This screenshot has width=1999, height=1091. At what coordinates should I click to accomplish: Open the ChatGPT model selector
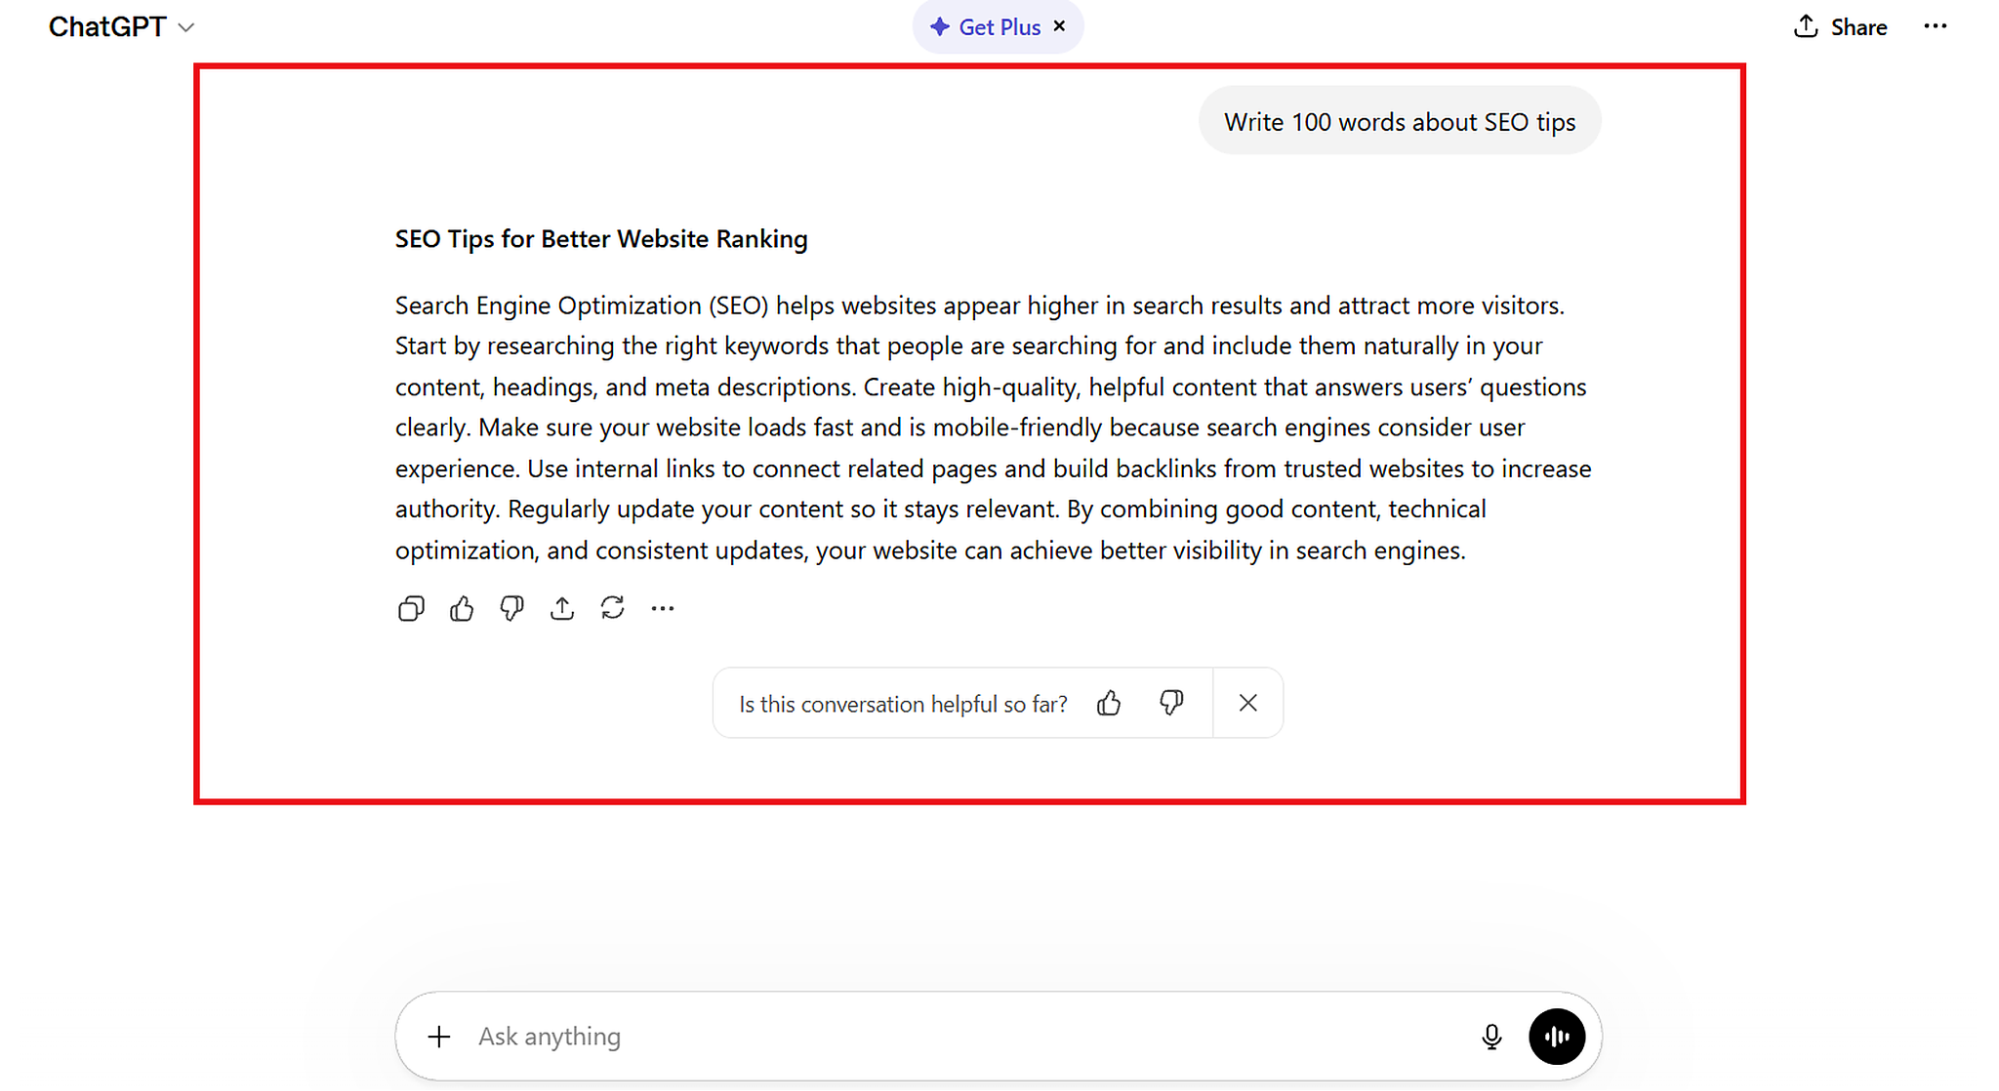tap(121, 27)
